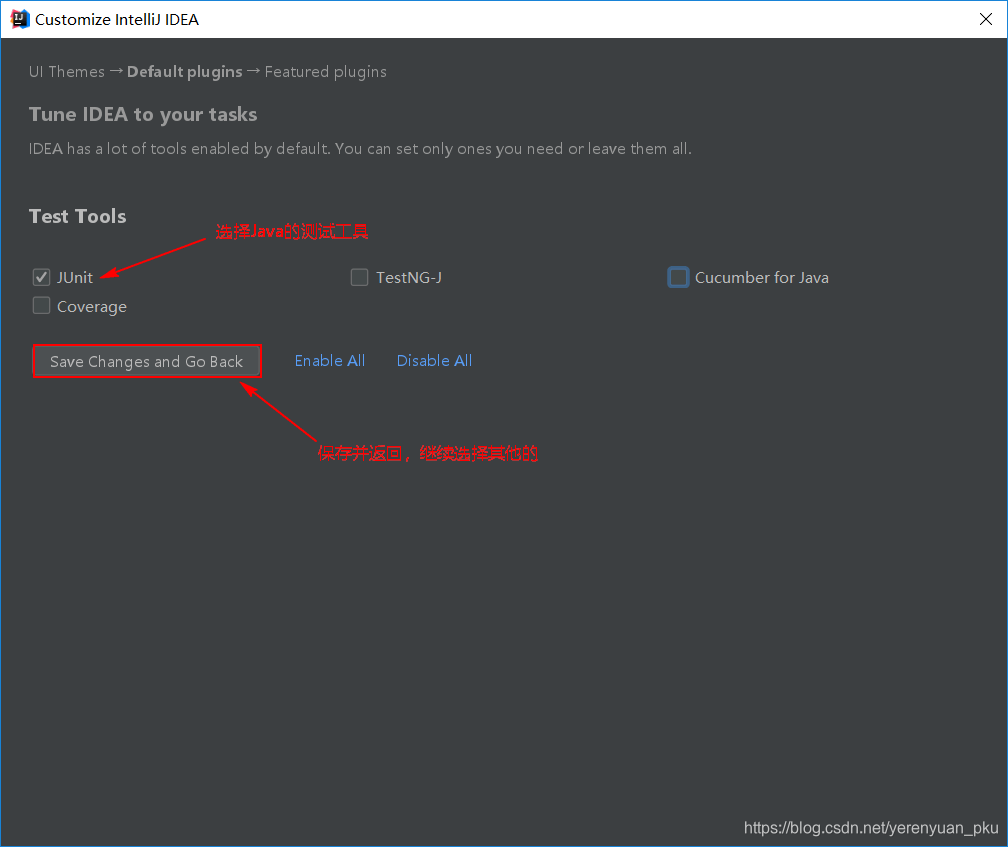Viewport: 1008px width, 847px height.
Task: Click the Tune IDEA to your tasks heading
Action: coord(143,114)
